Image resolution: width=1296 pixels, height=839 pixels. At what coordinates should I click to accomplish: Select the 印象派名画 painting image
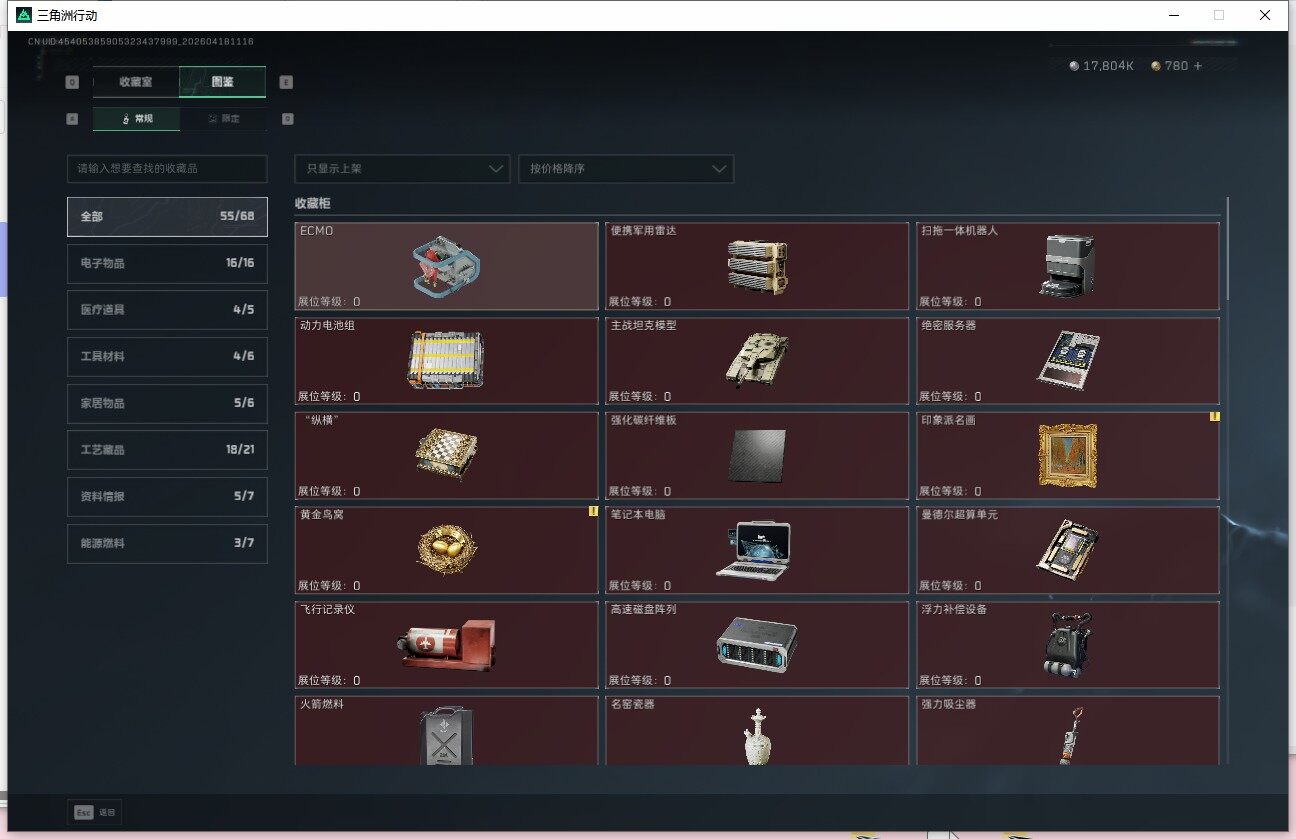pos(1068,456)
